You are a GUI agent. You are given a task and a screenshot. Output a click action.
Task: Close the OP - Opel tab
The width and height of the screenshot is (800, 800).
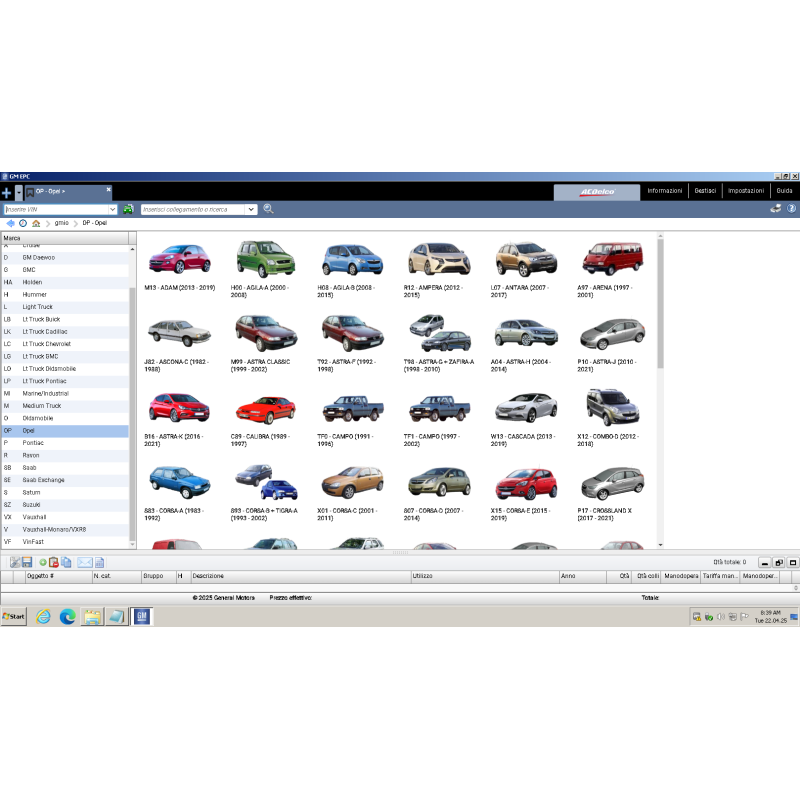108,189
